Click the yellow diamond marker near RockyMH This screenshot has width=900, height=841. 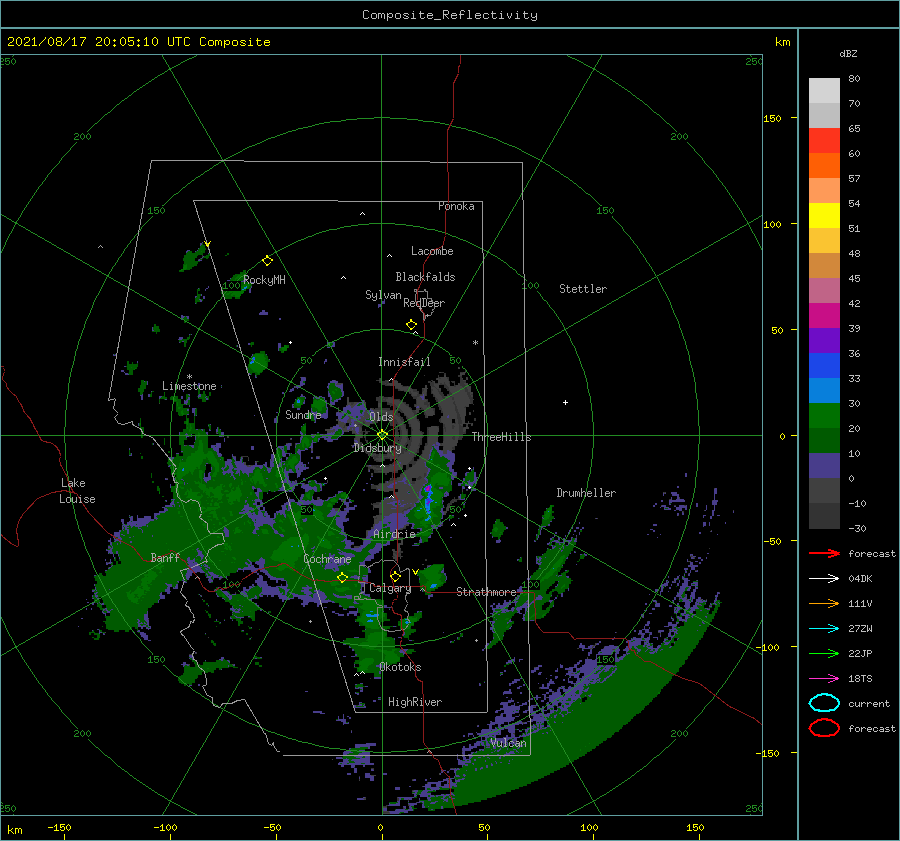point(267,261)
